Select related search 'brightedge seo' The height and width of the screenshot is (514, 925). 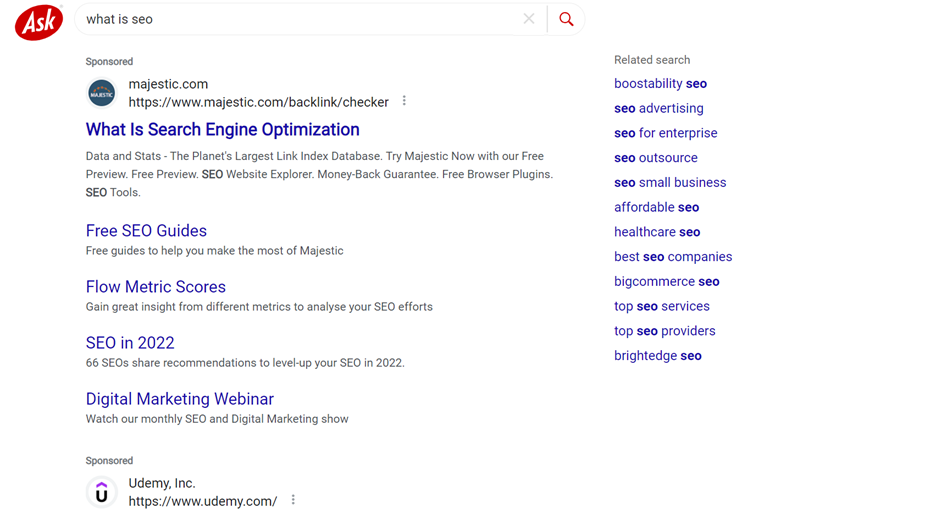(x=657, y=356)
